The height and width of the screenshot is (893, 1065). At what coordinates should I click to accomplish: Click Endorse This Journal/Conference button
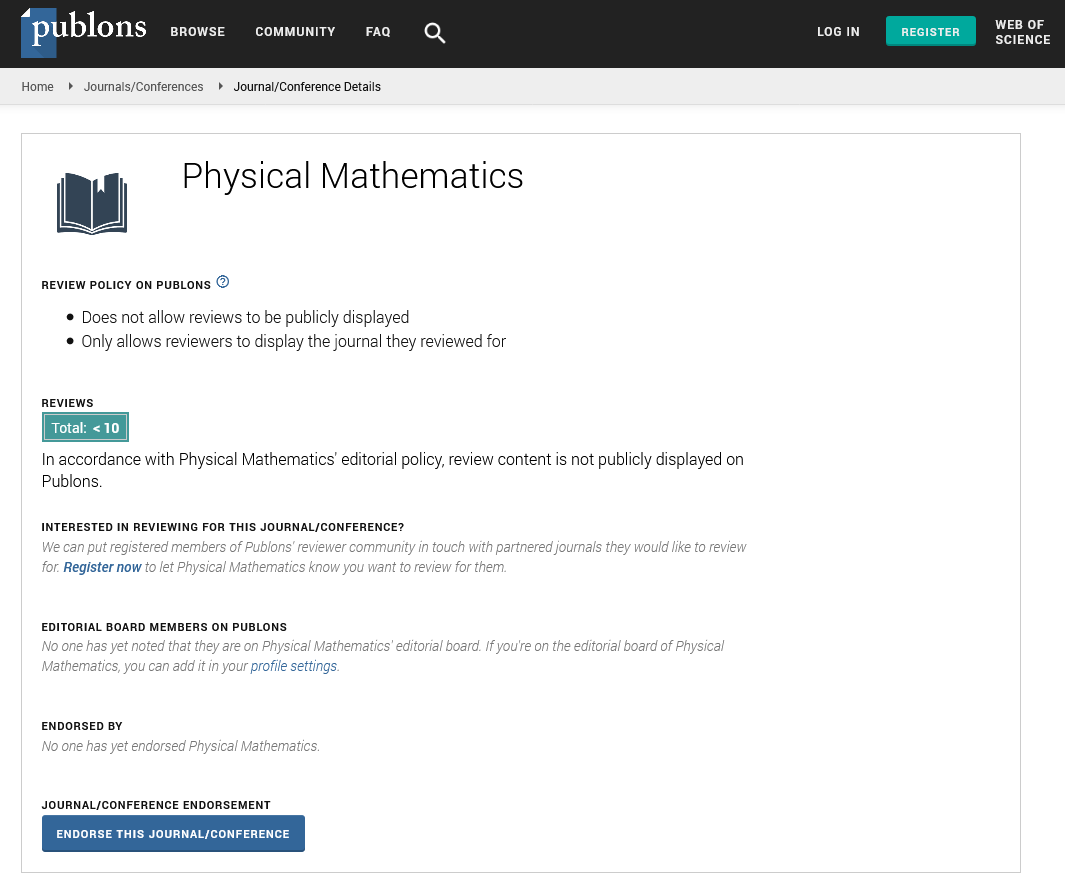173,833
